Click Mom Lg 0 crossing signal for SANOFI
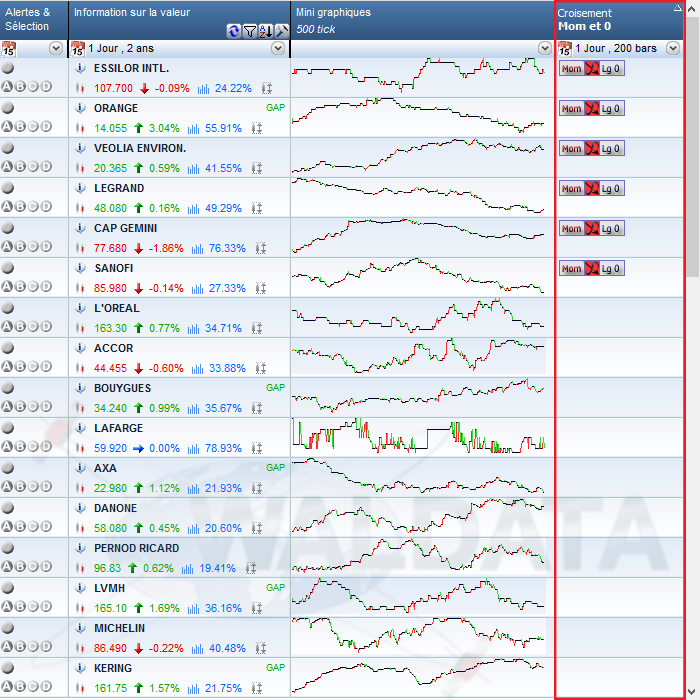 pos(592,269)
